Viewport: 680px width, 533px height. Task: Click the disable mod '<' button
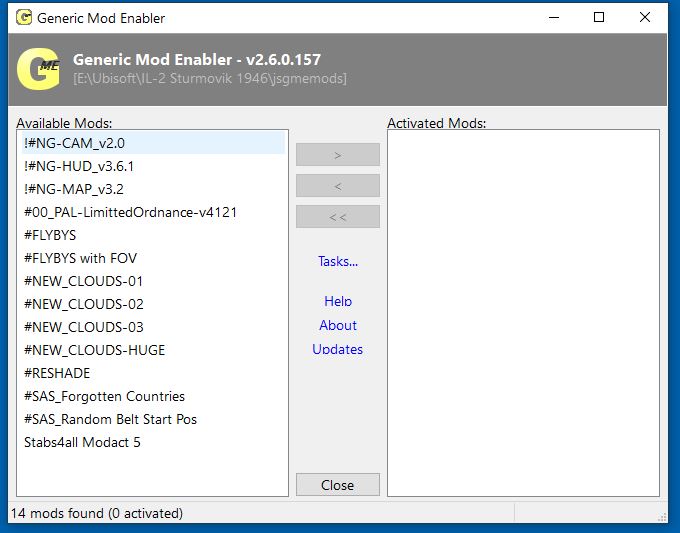coord(338,186)
